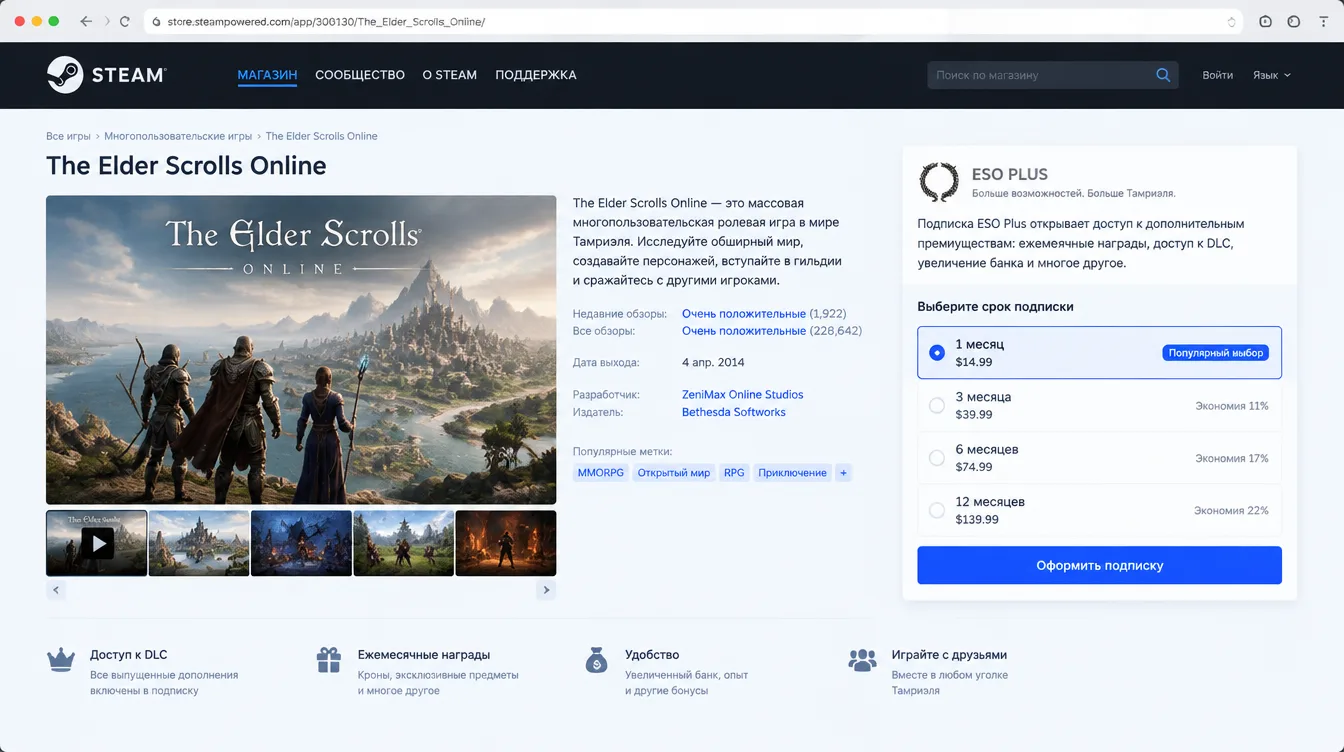1344x752 pixels.
Task: Reload the page with the refresh icon
Action: click(125, 21)
